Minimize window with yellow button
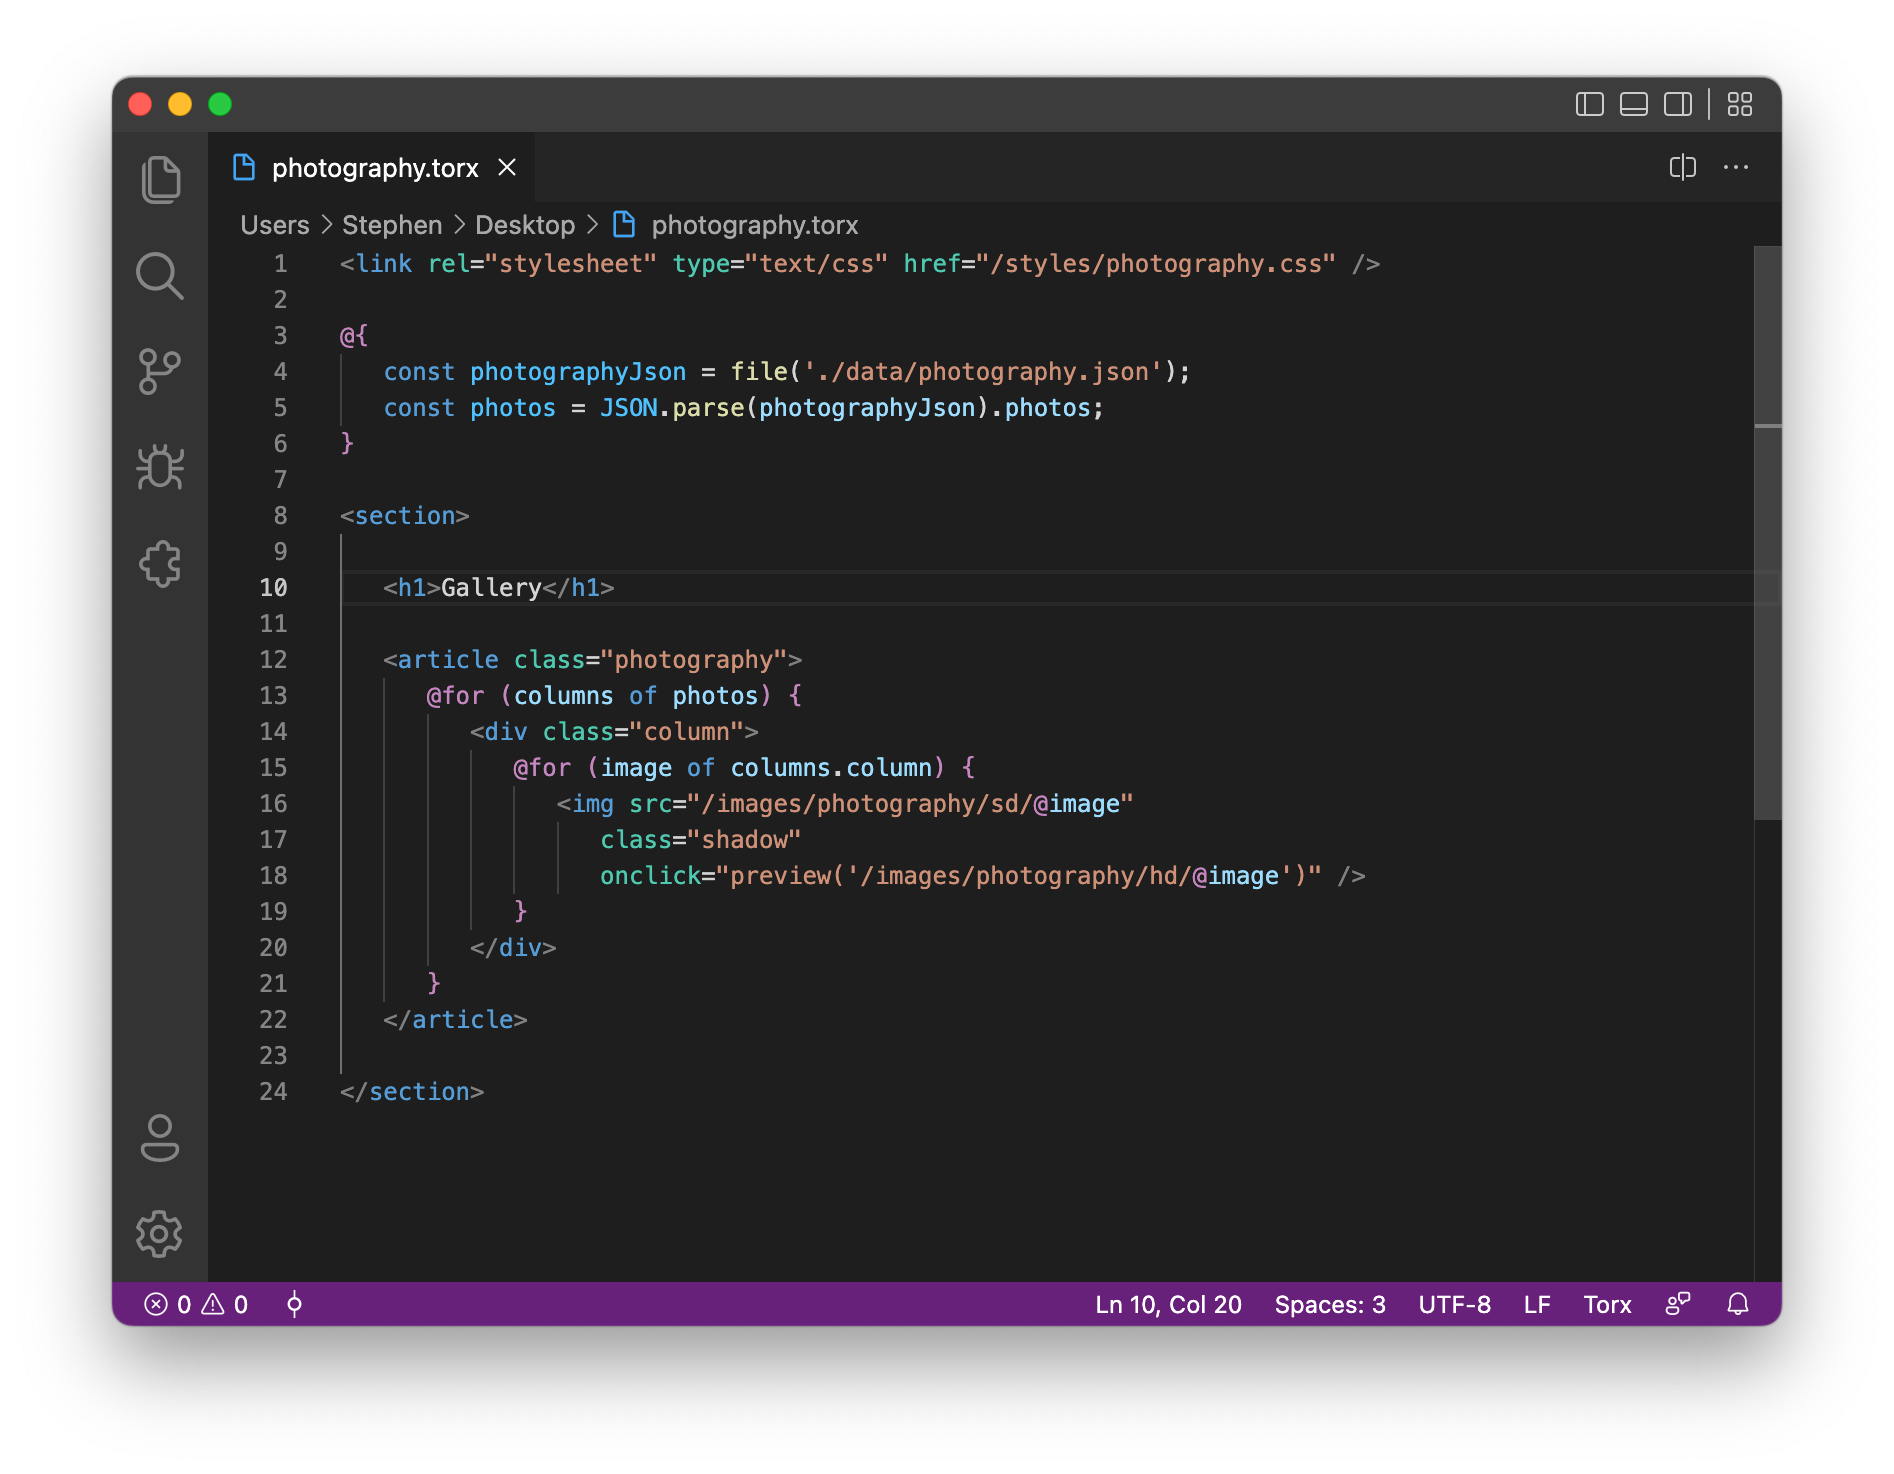 click(x=180, y=104)
